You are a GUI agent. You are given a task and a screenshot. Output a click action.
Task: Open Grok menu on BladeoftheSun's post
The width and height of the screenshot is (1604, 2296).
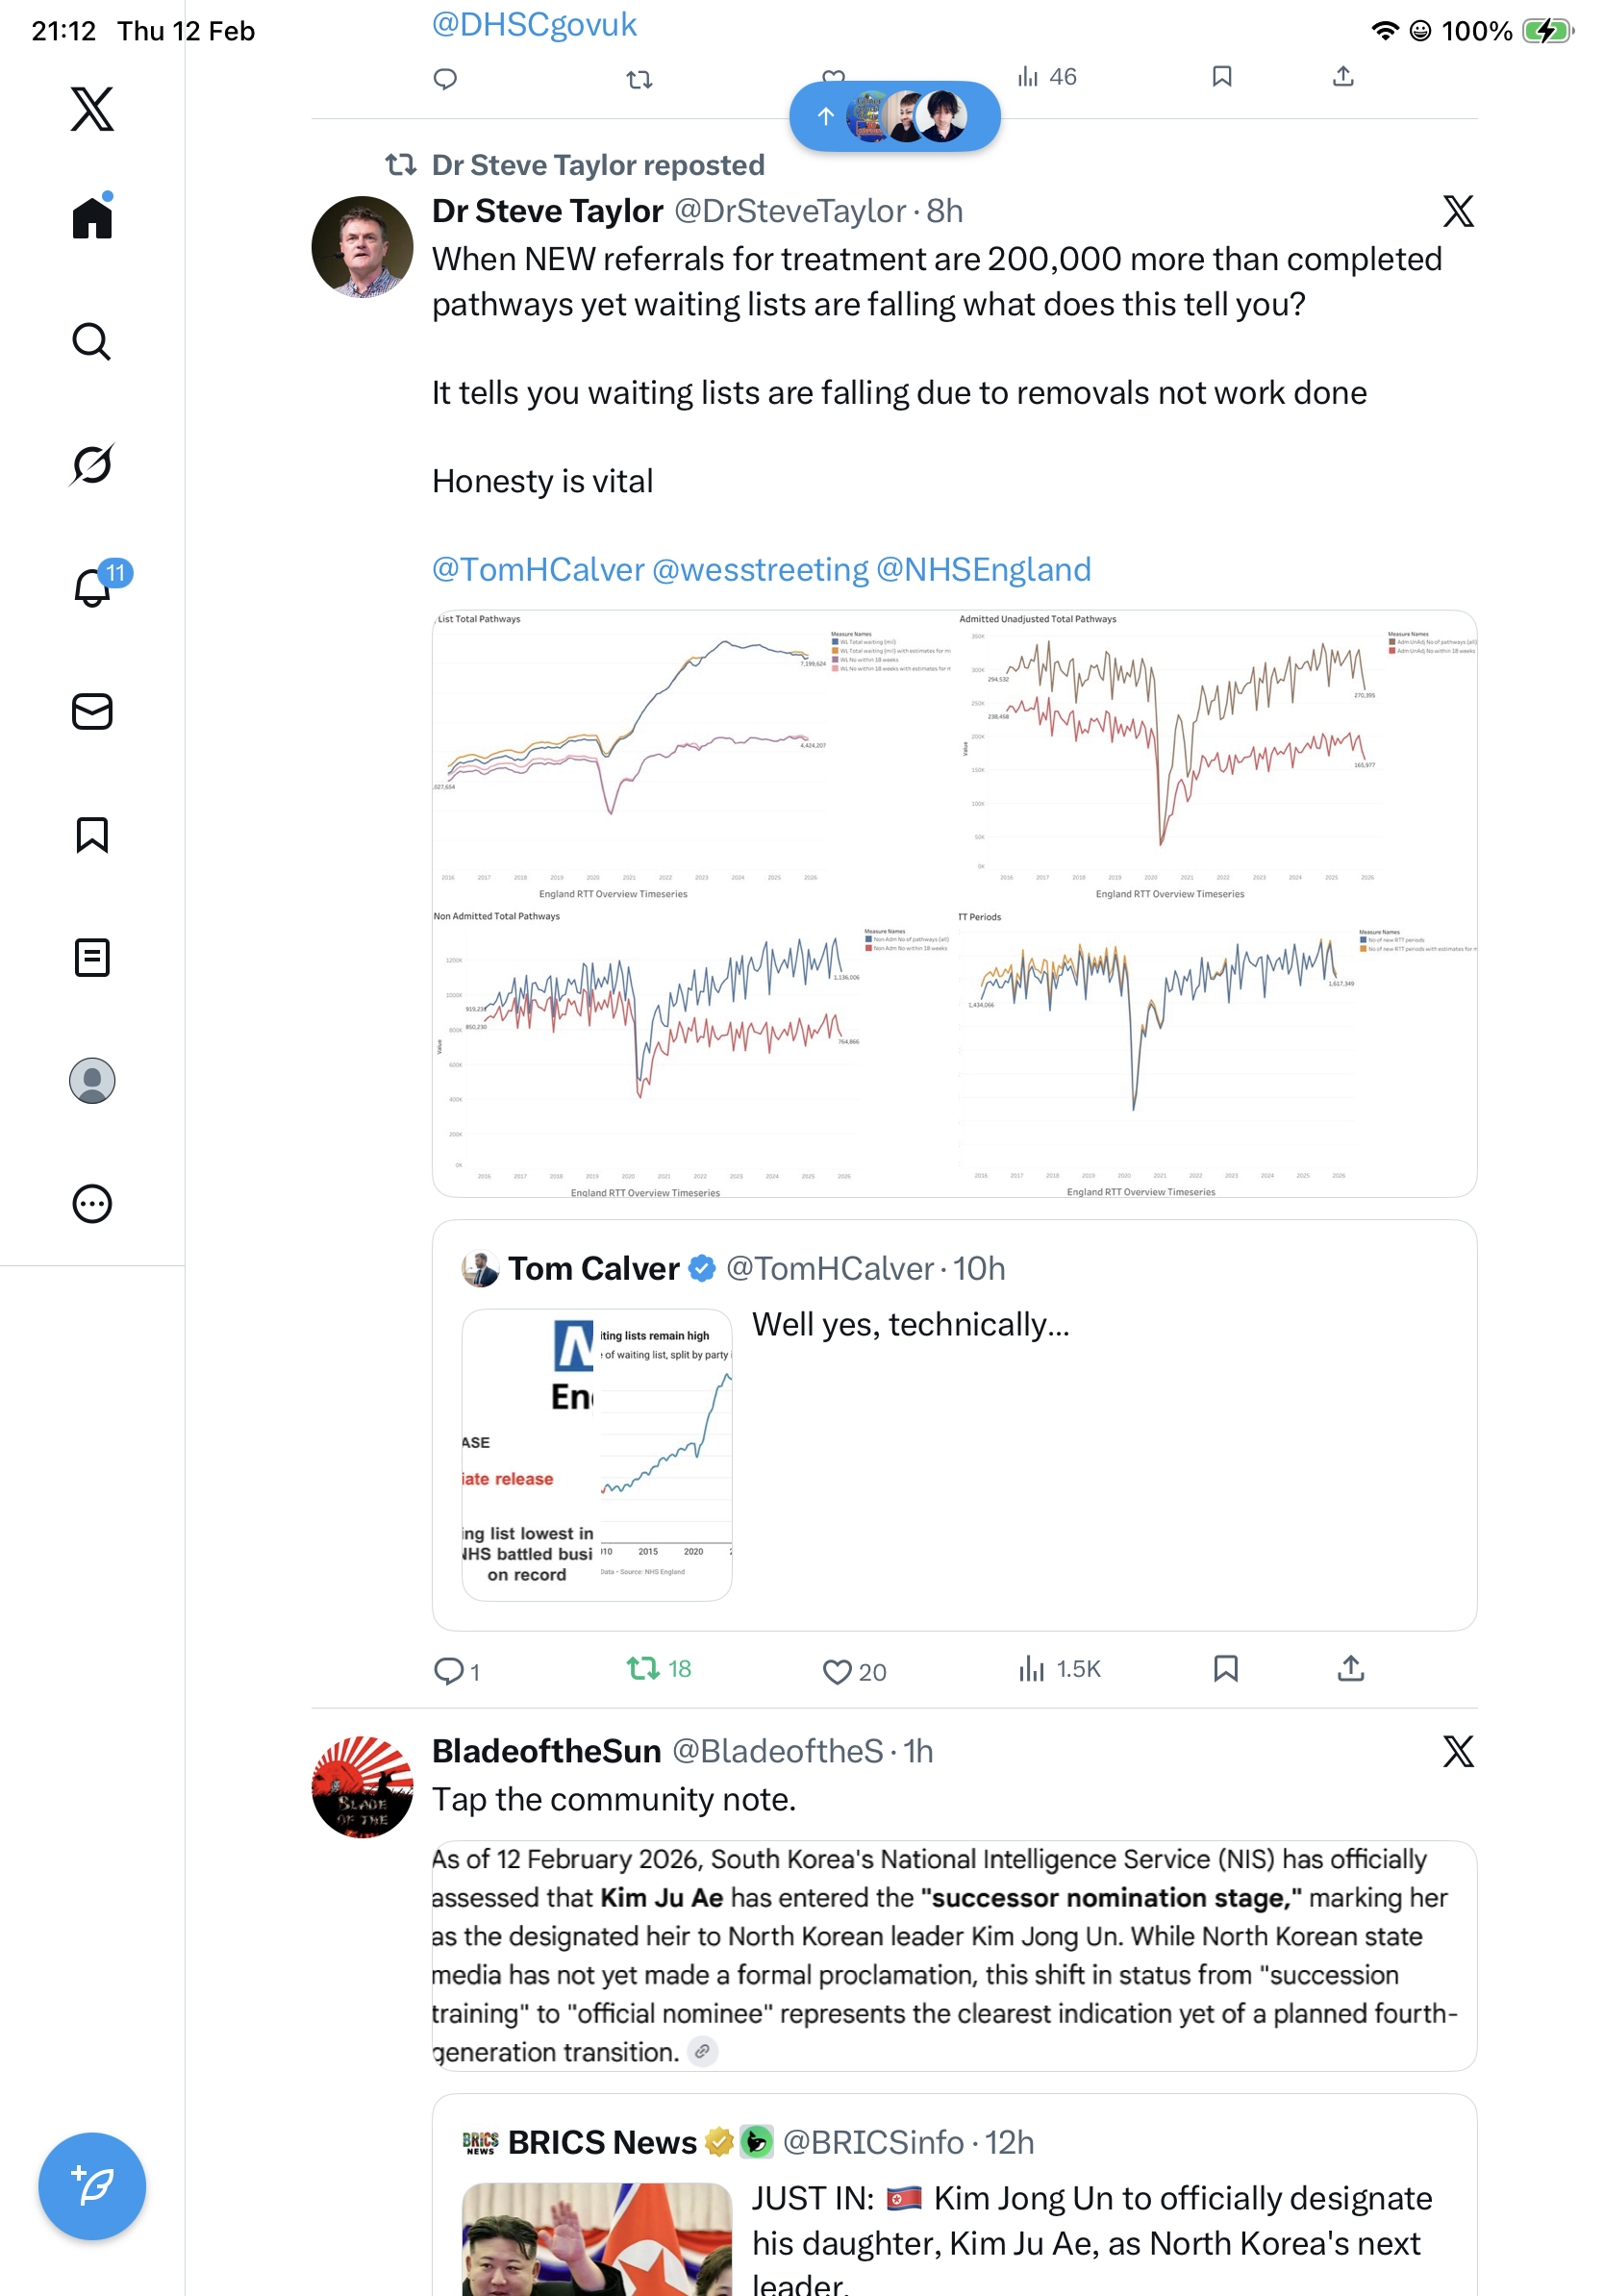pyautogui.click(x=1457, y=1751)
